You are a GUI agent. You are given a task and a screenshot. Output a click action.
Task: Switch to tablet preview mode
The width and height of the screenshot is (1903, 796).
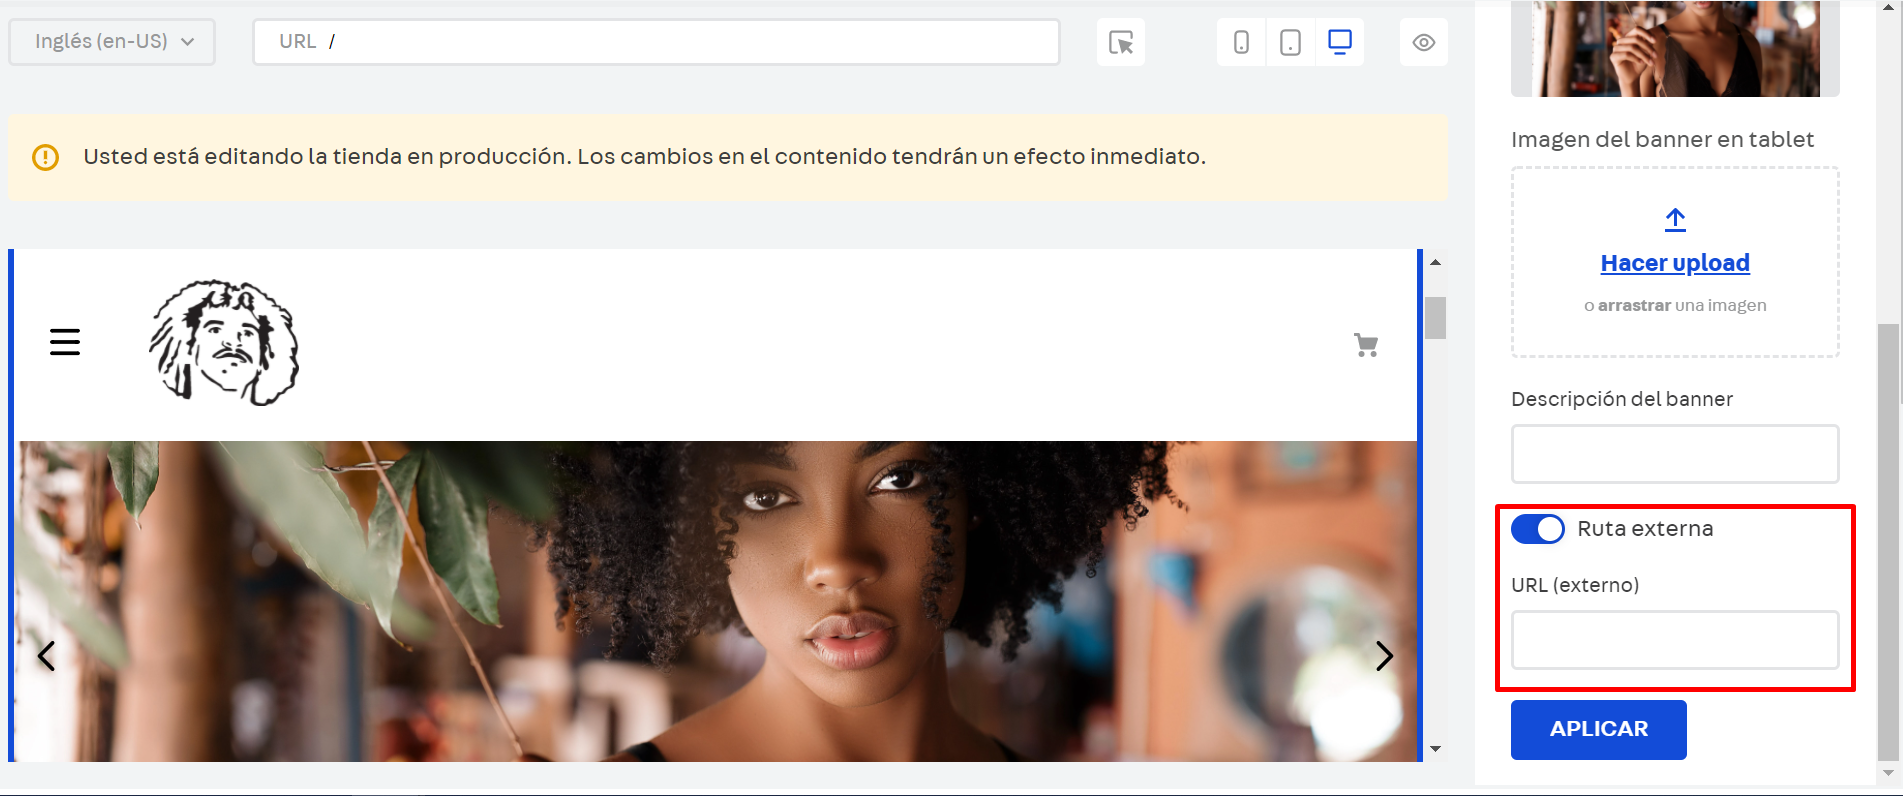[1290, 43]
